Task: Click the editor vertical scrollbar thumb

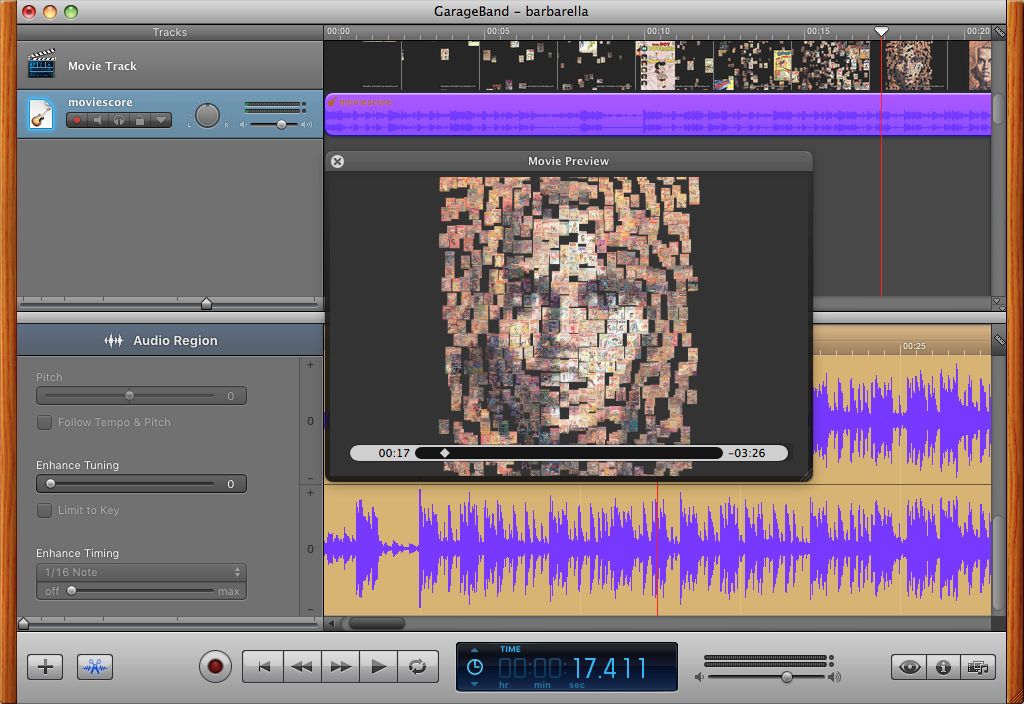Action: pyautogui.click(x=998, y=563)
